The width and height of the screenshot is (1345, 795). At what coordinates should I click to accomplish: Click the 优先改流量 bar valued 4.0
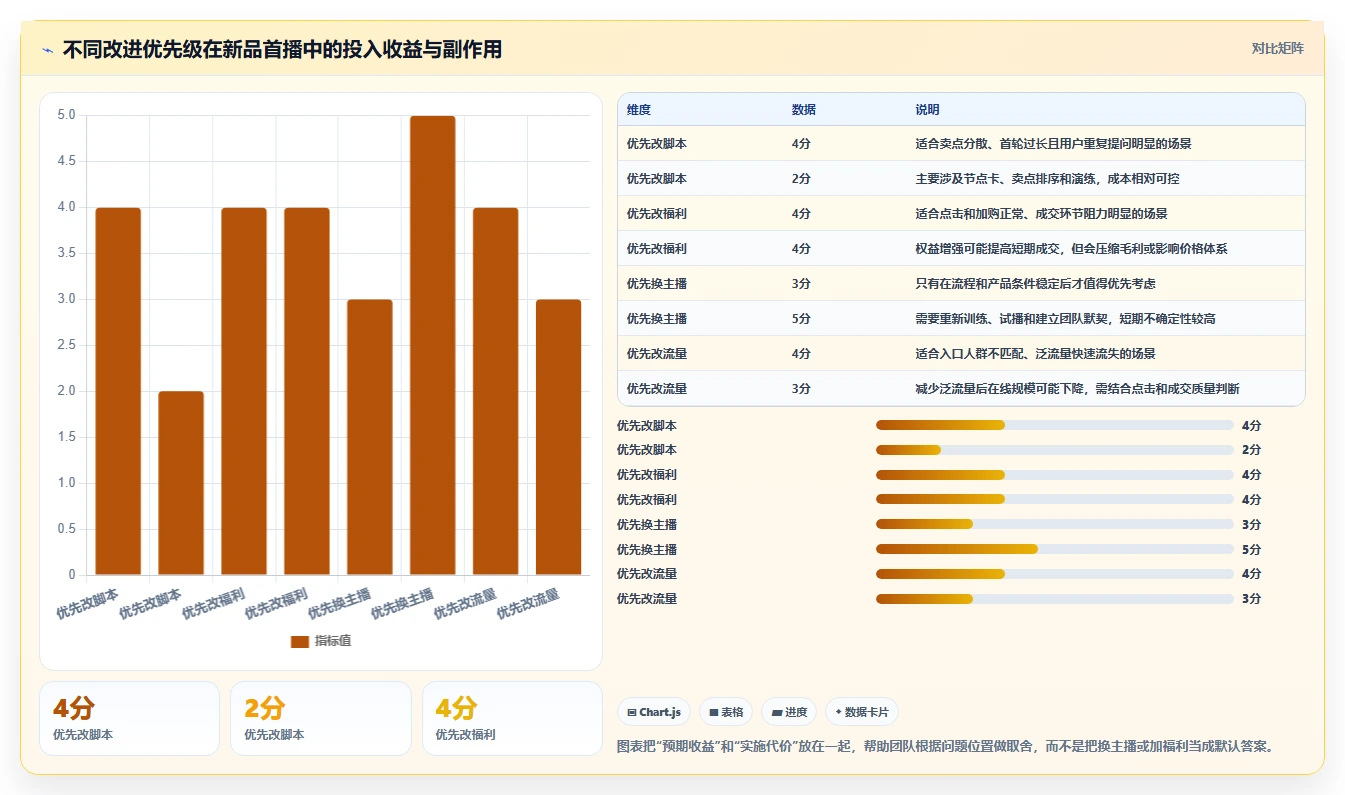click(495, 391)
